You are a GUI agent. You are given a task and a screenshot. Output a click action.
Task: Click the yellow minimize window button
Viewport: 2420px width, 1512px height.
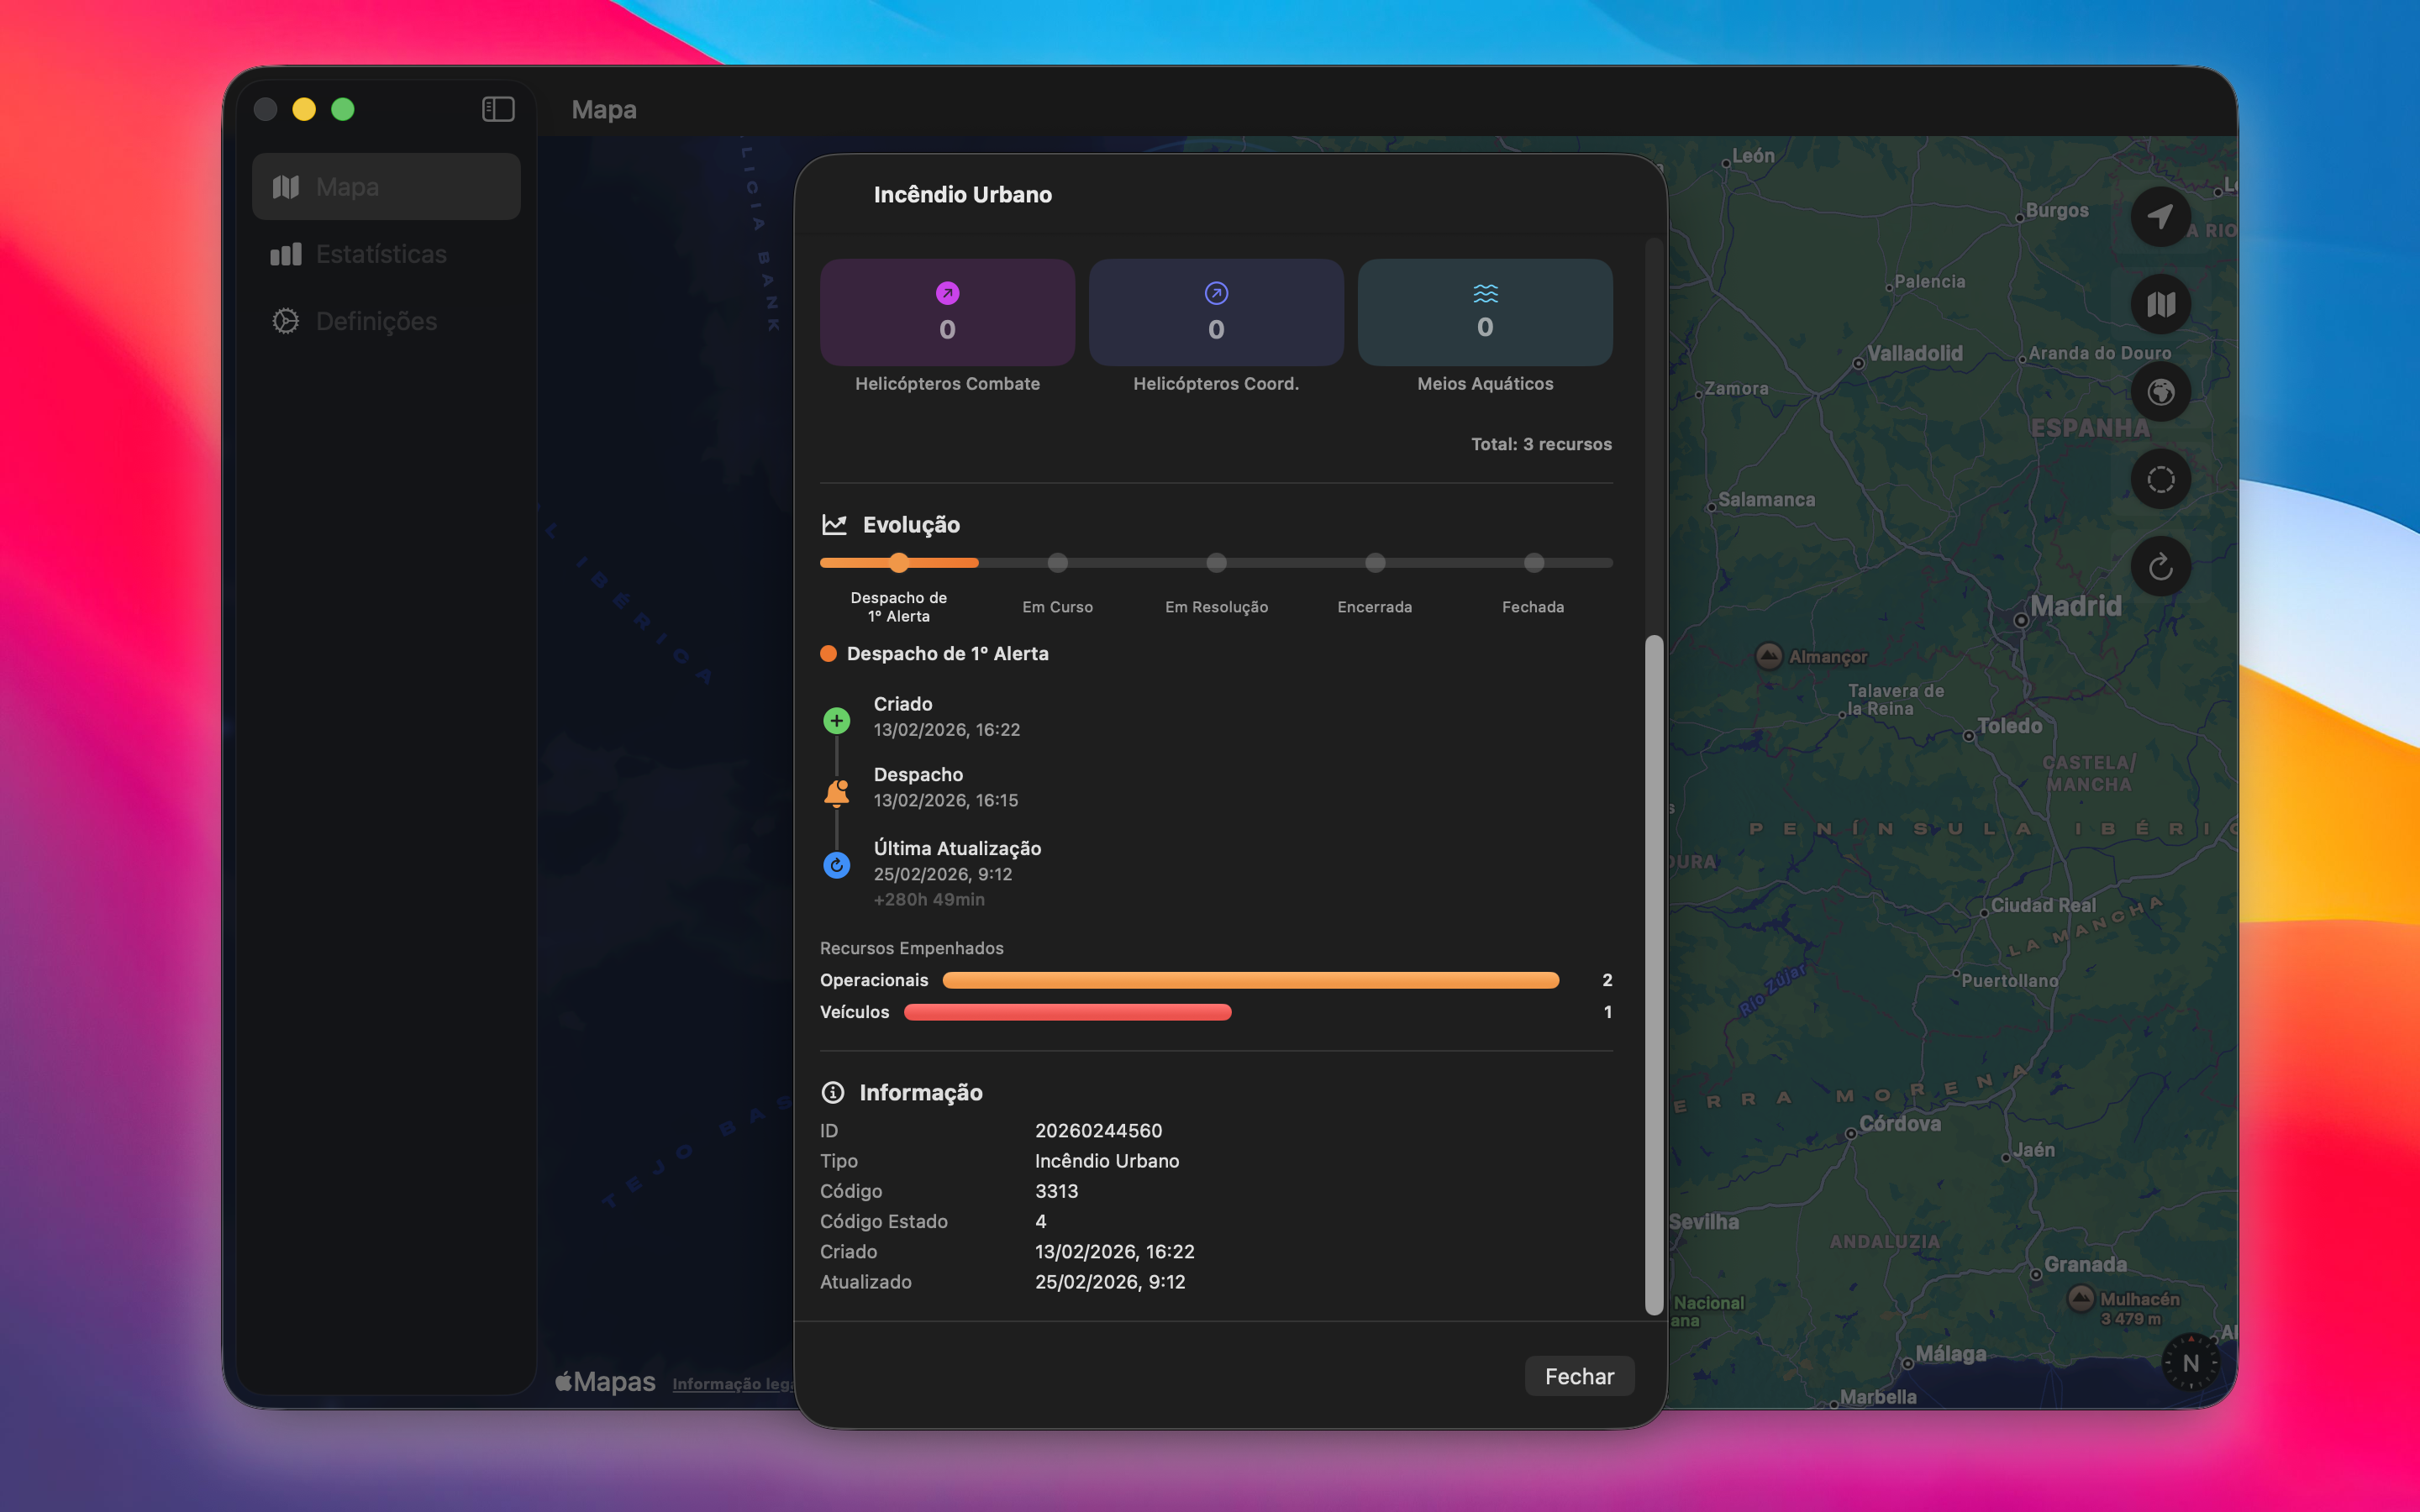point(304,109)
